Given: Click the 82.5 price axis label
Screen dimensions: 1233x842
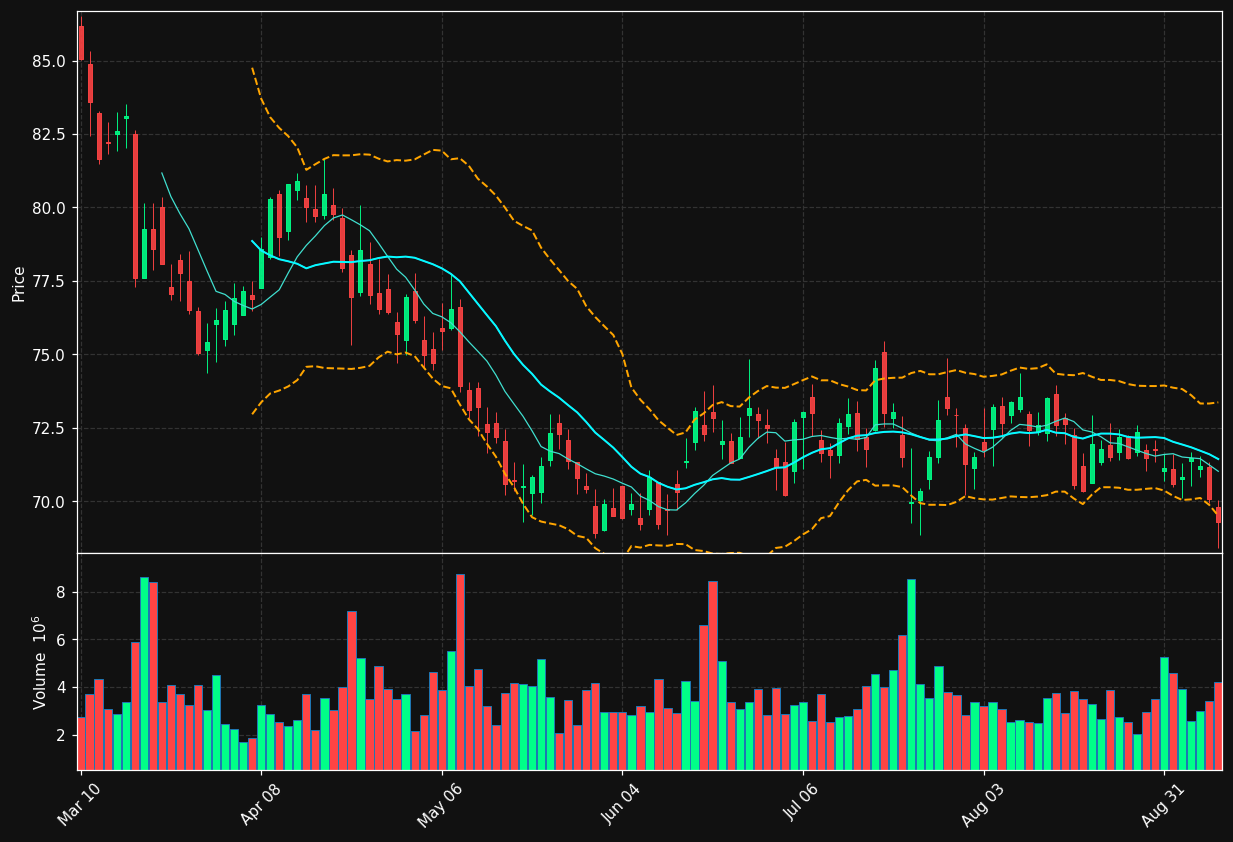Looking at the screenshot, I should pyautogui.click(x=48, y=134).
